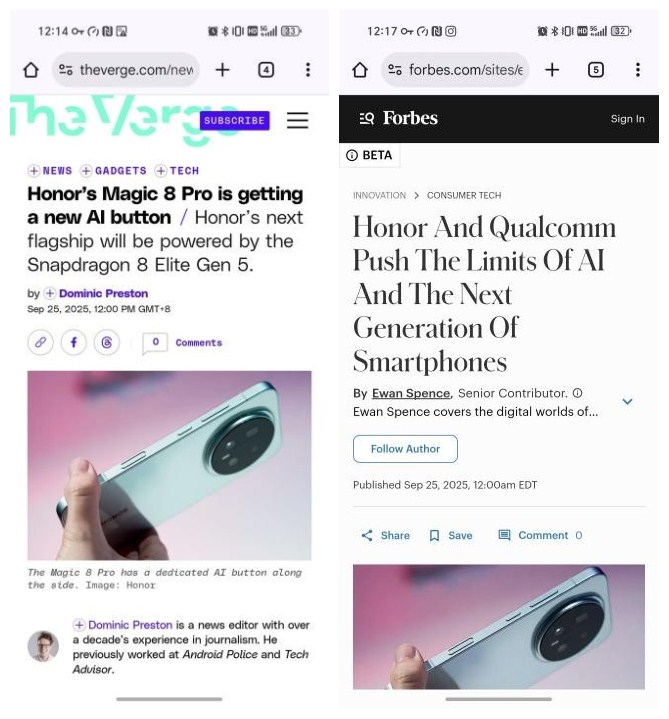This screenshot has width=669, height=719.
Task: Tap theverge.com address bar
Action: [x=126, y=70]
